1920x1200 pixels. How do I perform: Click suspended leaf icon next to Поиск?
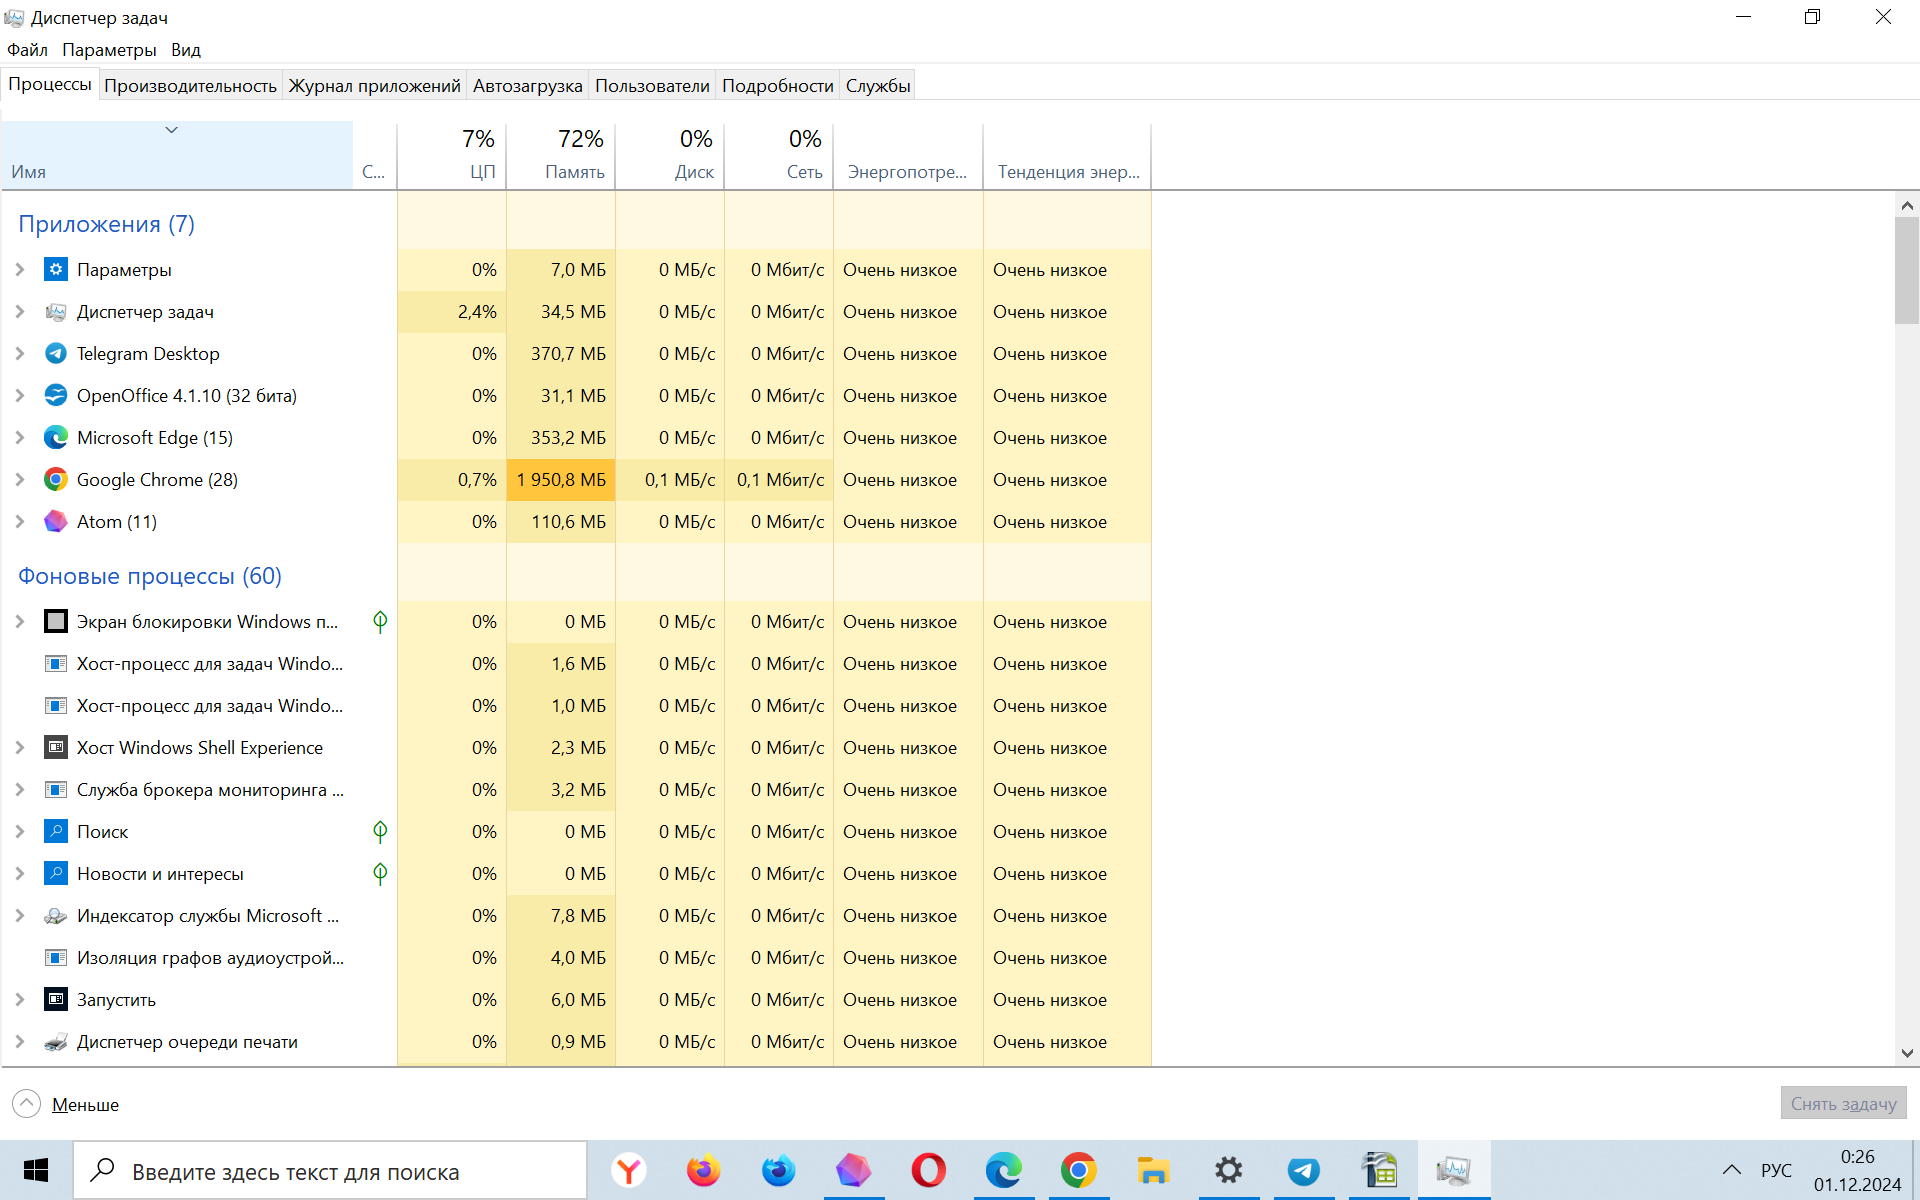[x=380, y=831]
